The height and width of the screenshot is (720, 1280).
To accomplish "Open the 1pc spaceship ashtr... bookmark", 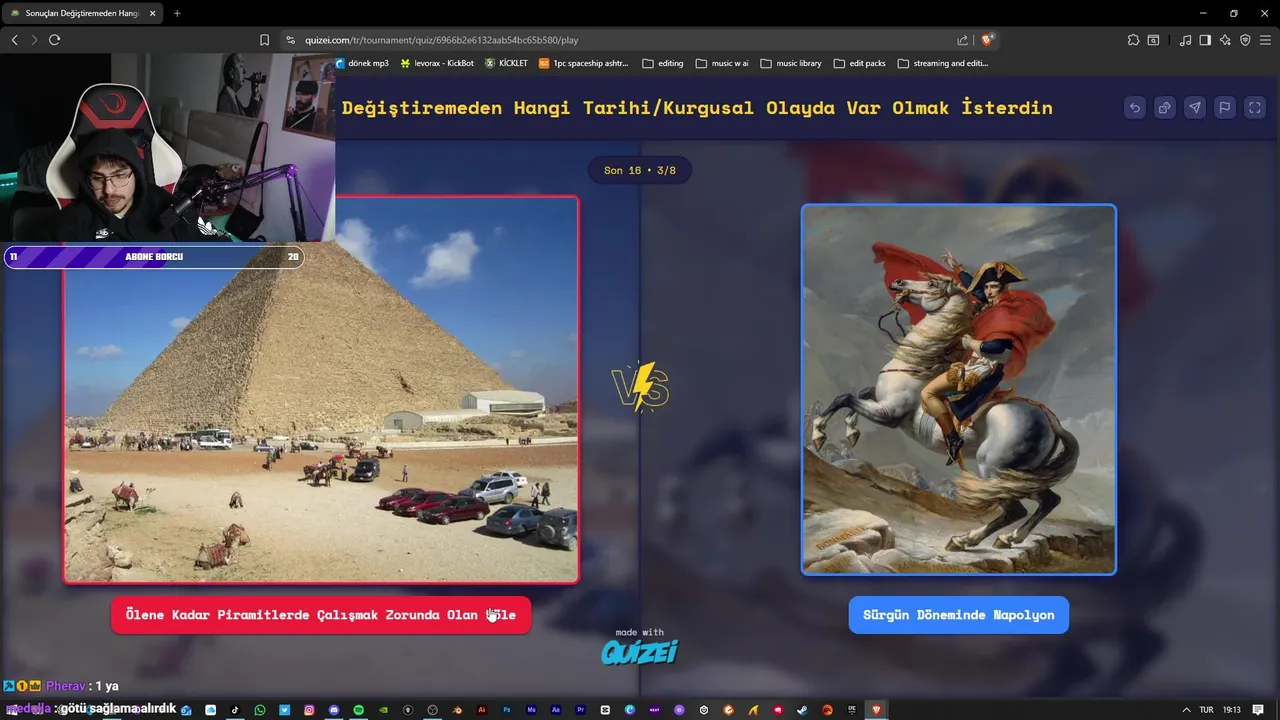I will tap(584, 63).
